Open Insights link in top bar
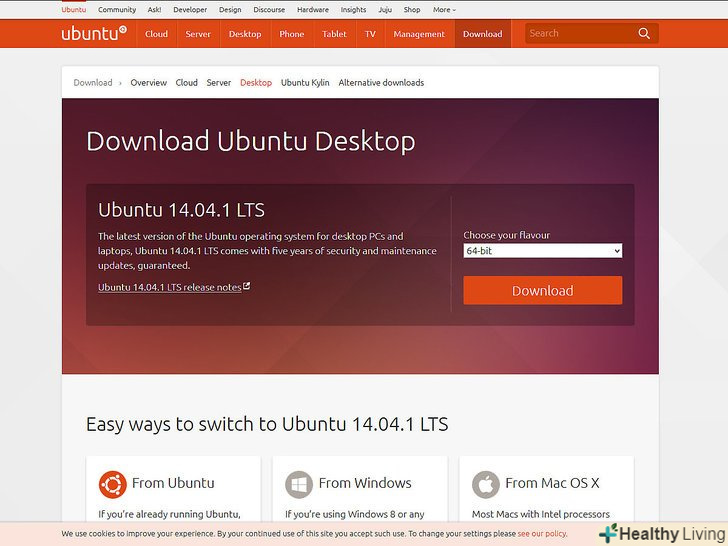728x546 pixels. pyautogui.click(x=353, y=9)
